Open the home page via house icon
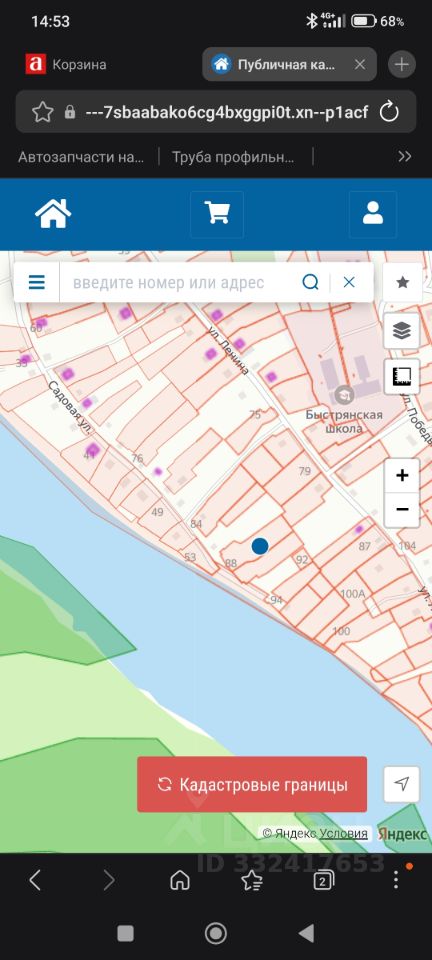The height and width of the screenshot is (960, 432). click(x=53, y=214)
